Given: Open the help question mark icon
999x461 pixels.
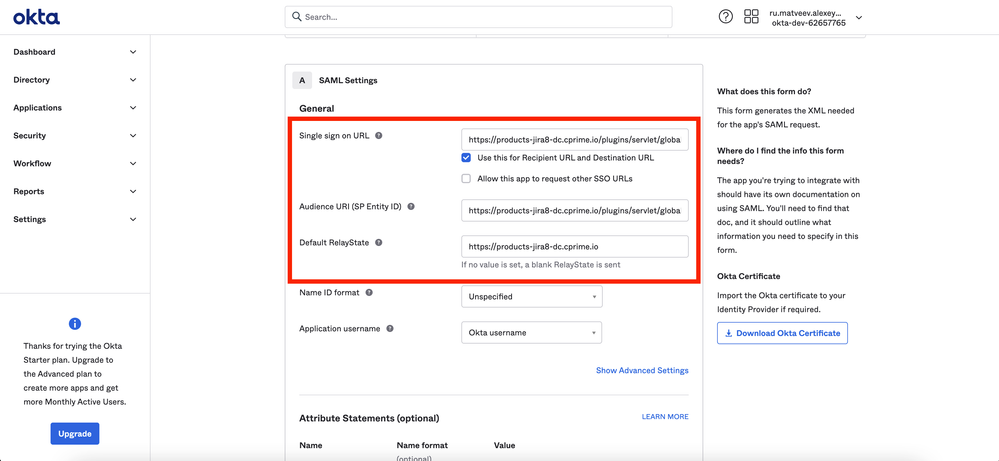Looking at the screenshot, I should 726,17.
